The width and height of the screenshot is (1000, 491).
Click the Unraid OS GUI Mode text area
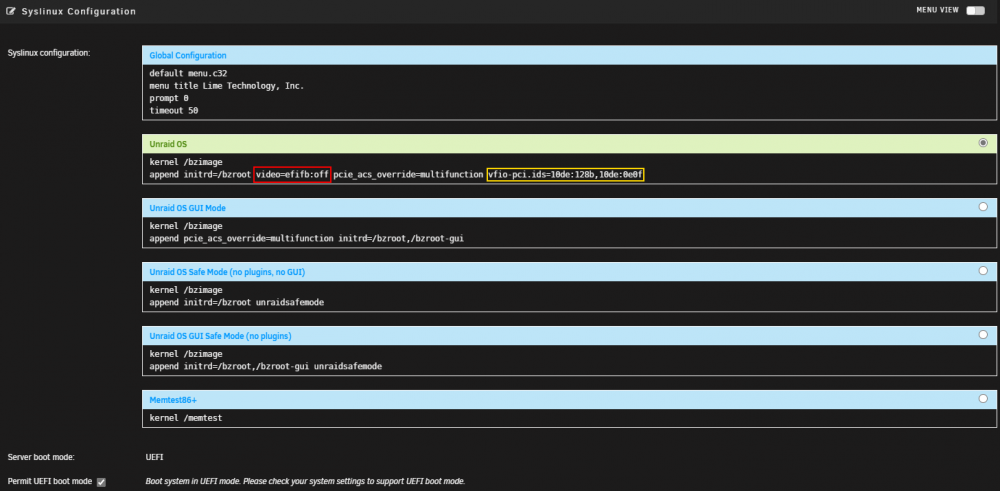click(569, 232)
